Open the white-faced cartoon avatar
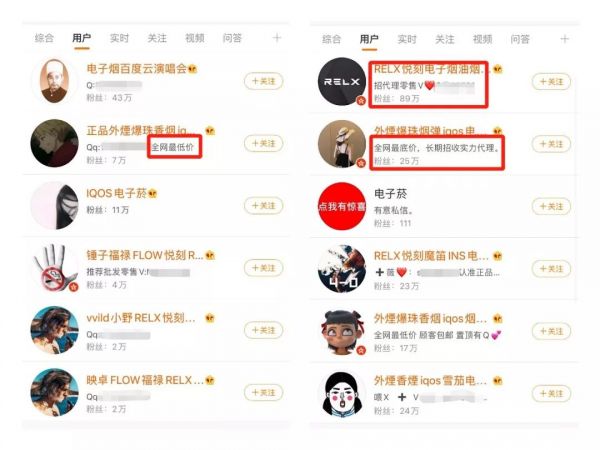Image resolution: width=600 pixels, height=450 pixels. point(342,393)
